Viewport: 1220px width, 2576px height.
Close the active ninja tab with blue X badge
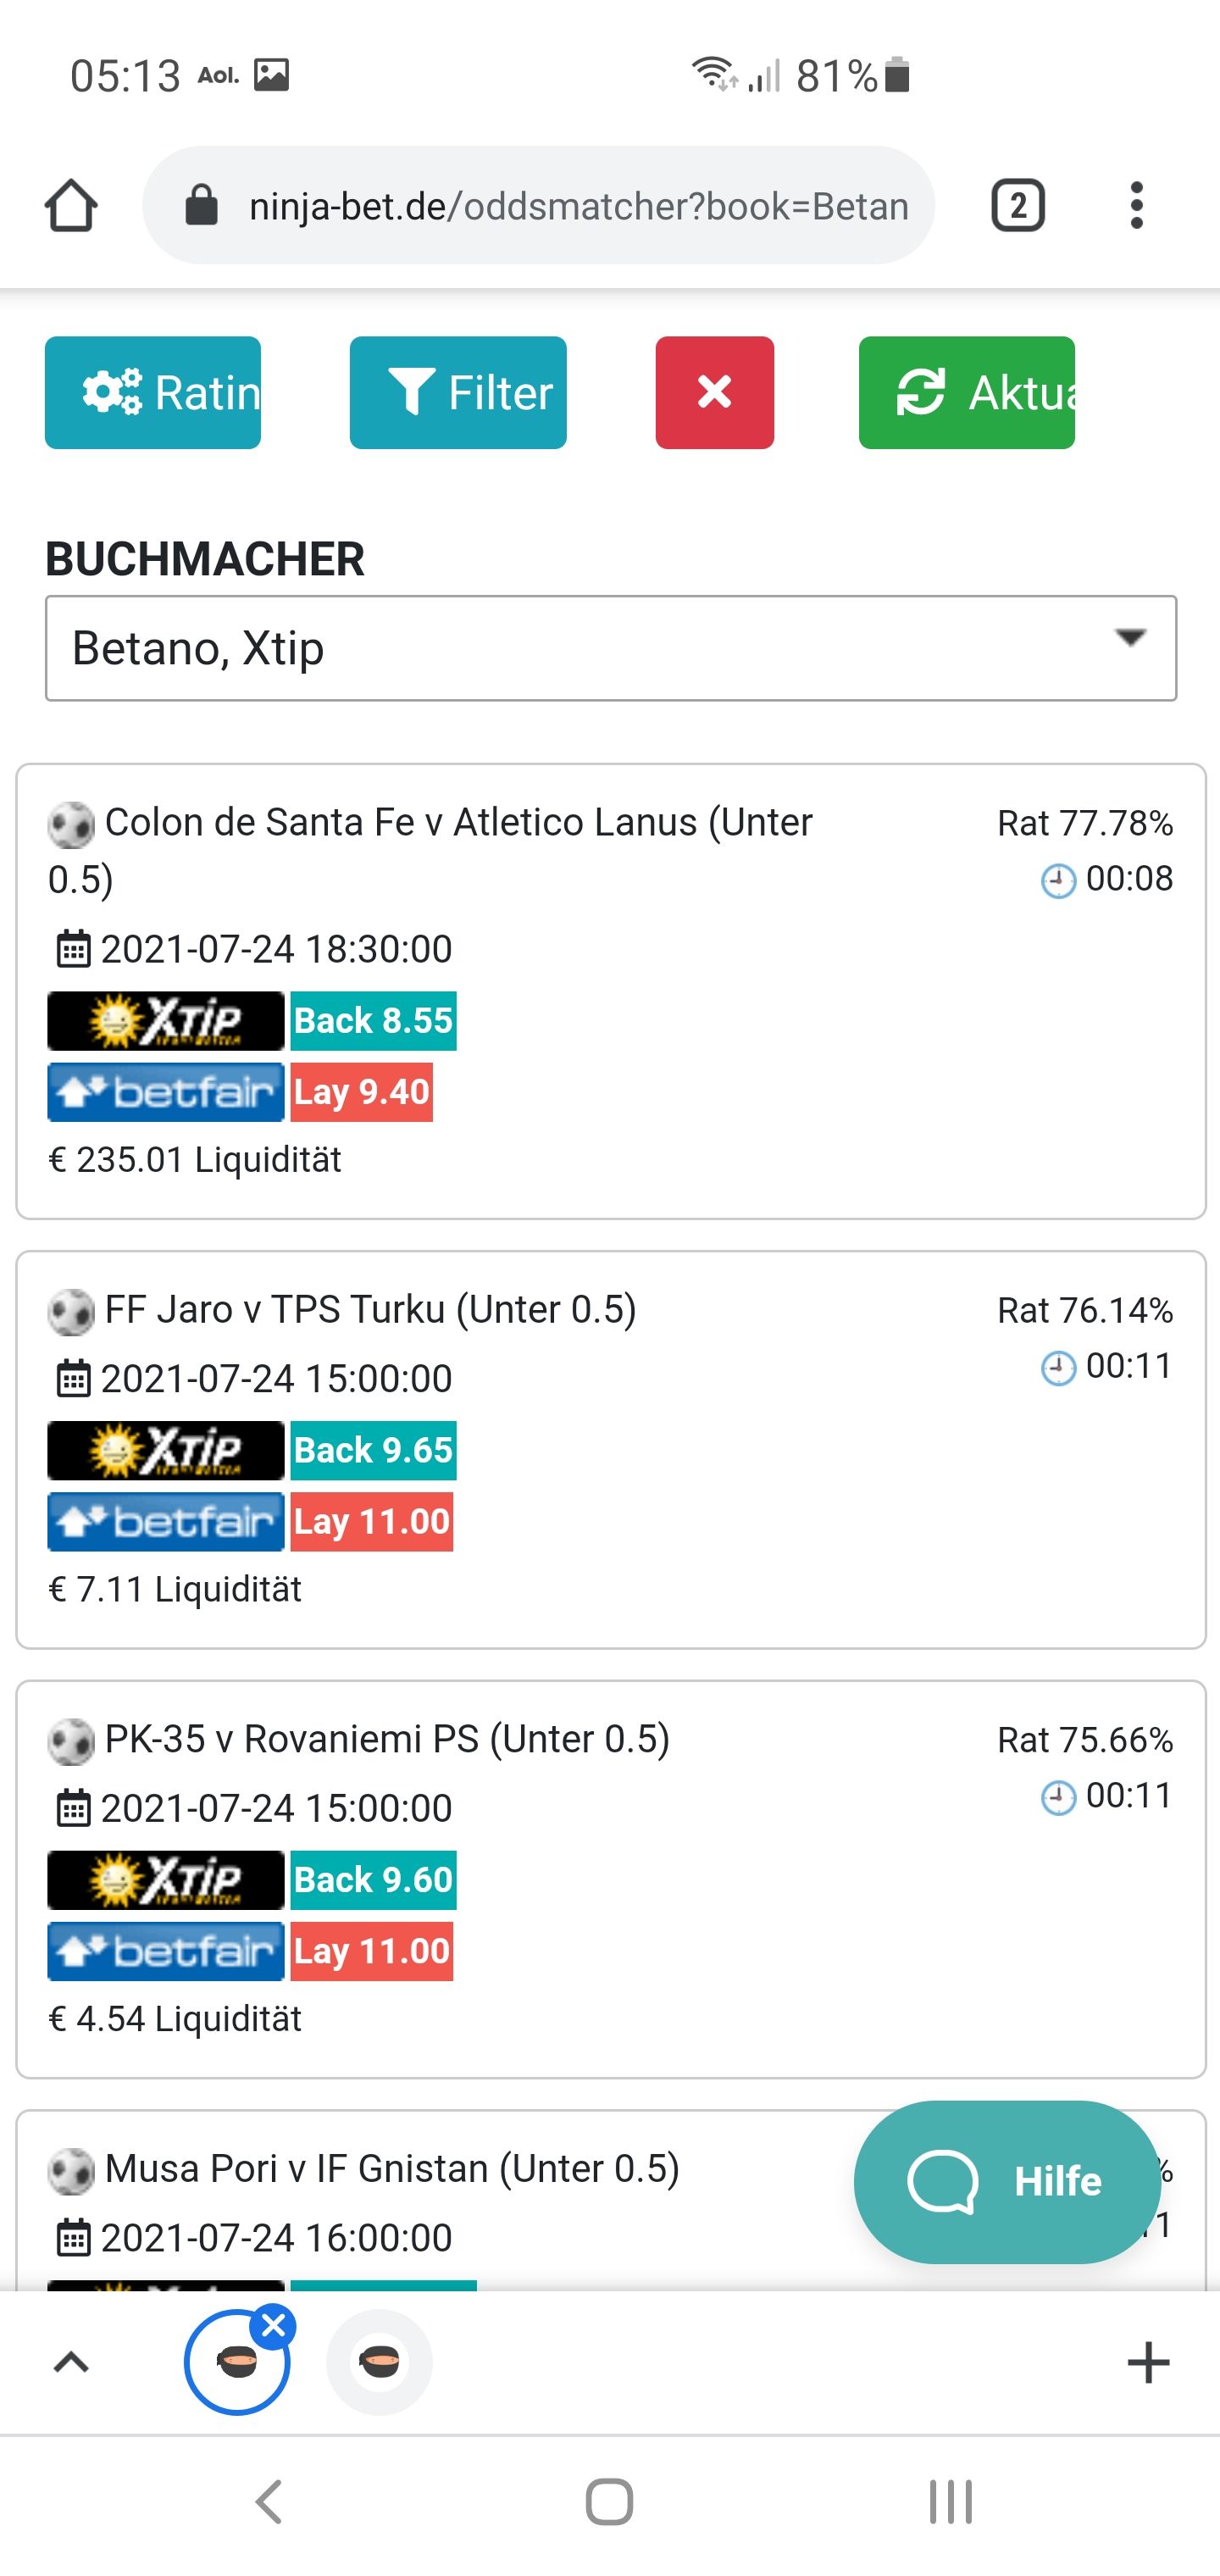tap(273, 2327)
